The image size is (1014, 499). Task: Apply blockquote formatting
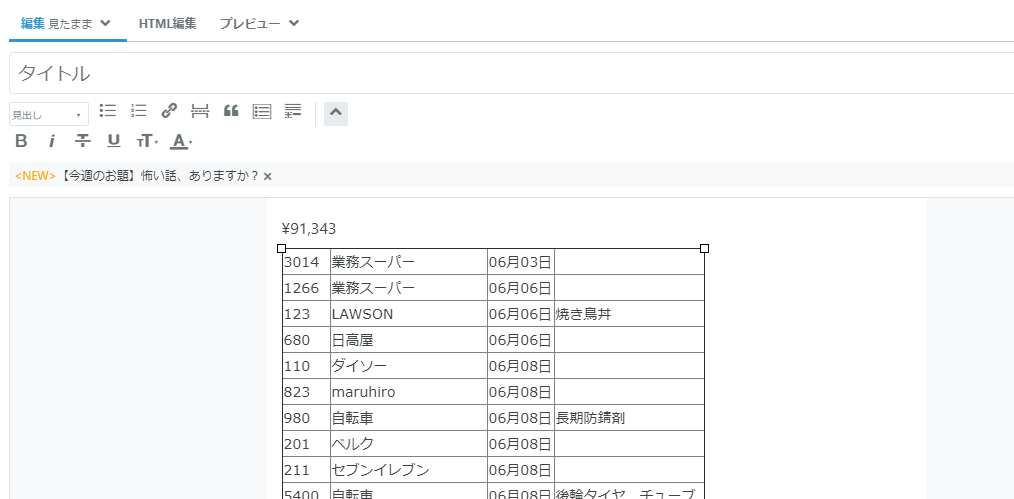click(231, 111)
